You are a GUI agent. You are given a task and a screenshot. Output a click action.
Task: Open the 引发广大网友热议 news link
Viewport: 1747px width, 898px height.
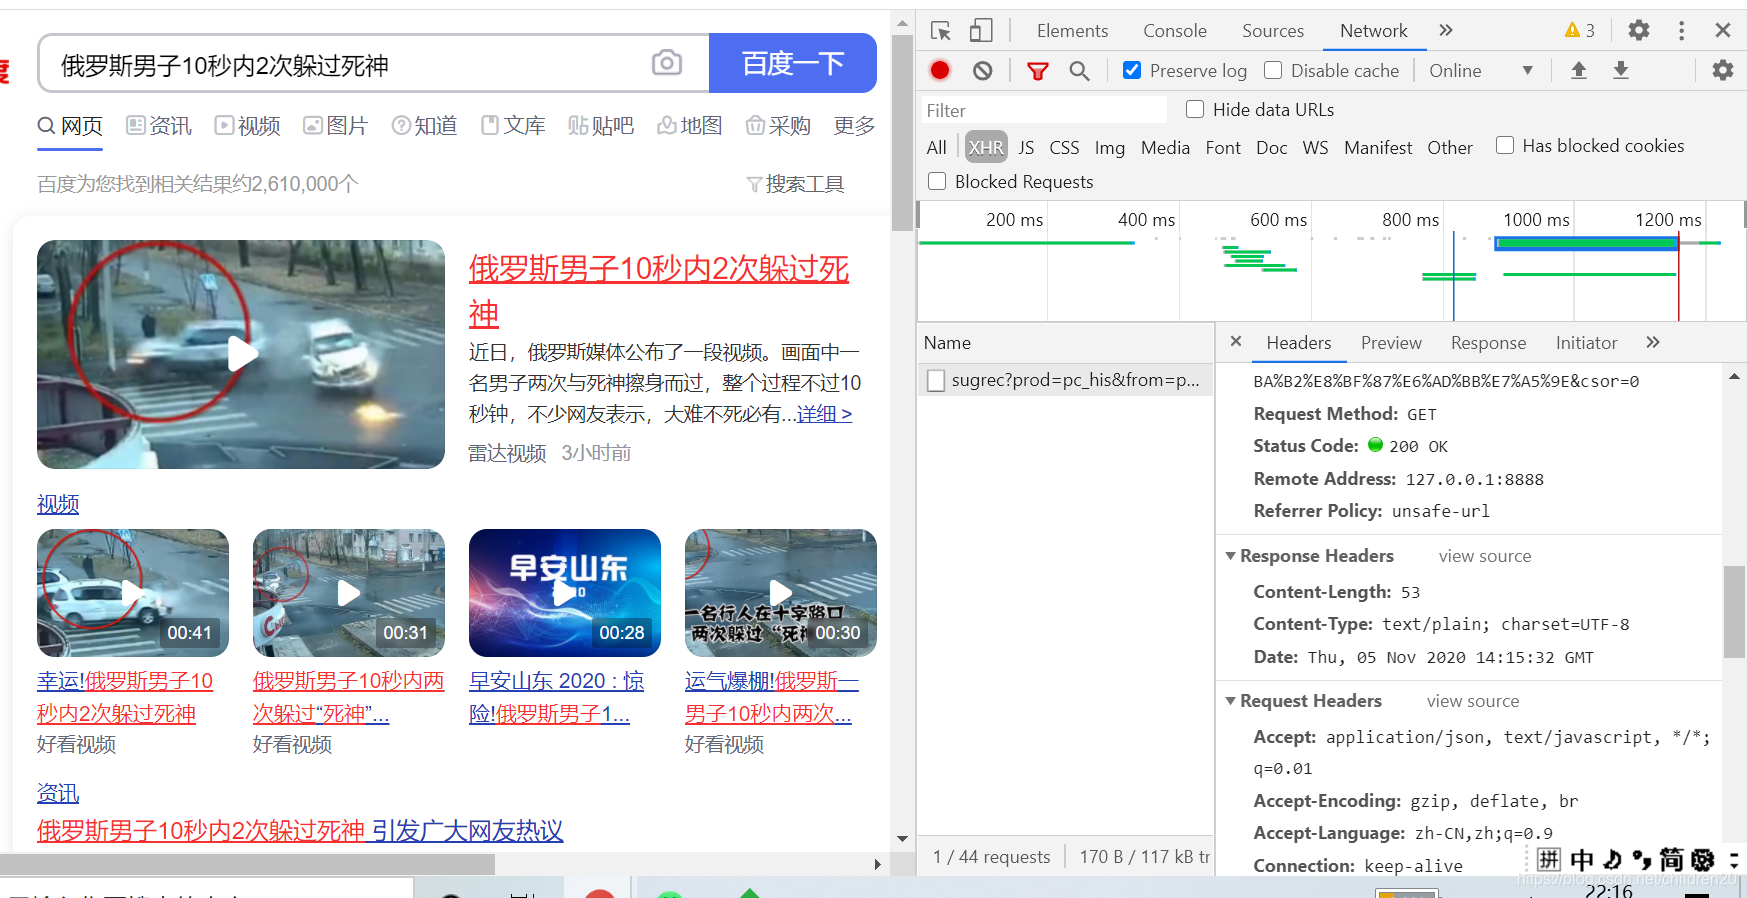tap(467, 831)
